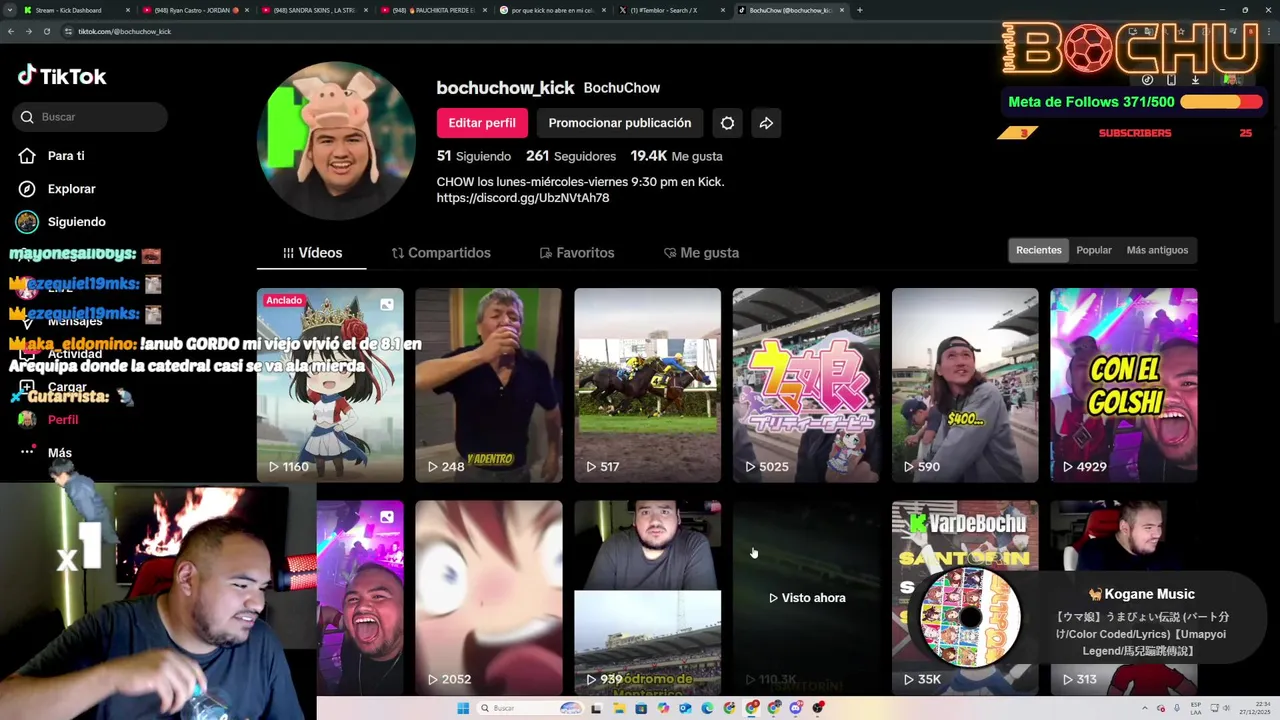Sort videos by Más antiguos

(1157, 250)
